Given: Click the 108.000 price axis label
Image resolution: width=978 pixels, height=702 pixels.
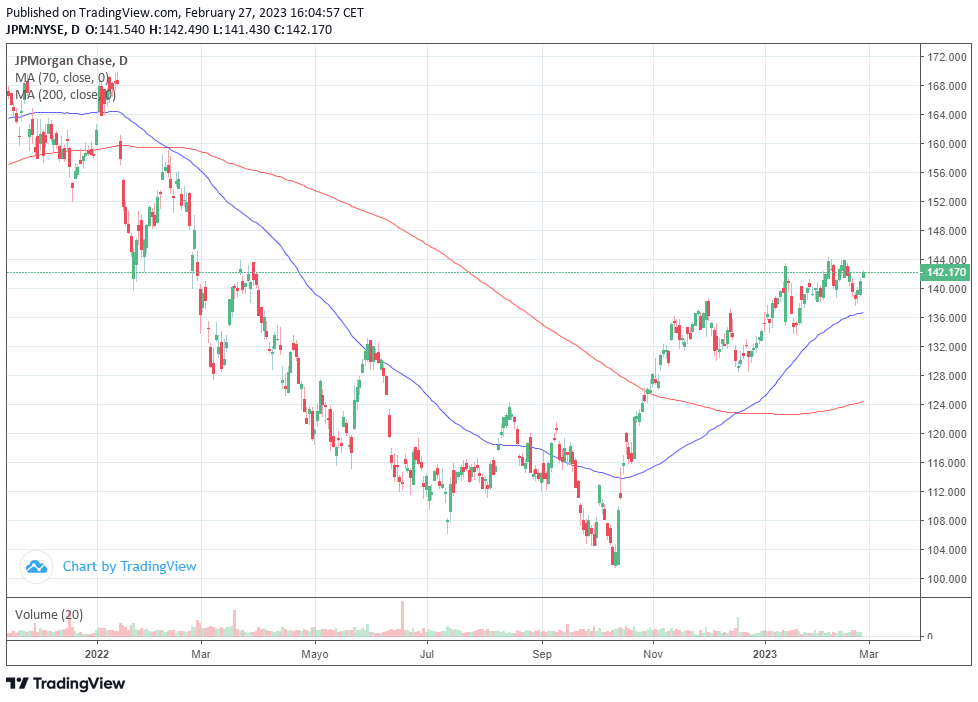Looking at the screenshot, I should point(947,521).
